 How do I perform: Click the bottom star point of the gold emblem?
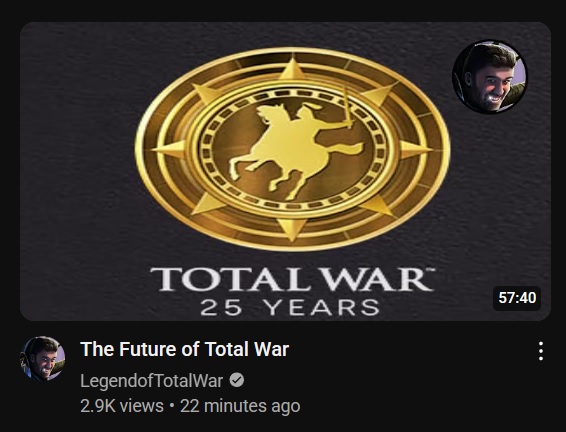pos(292,230)
